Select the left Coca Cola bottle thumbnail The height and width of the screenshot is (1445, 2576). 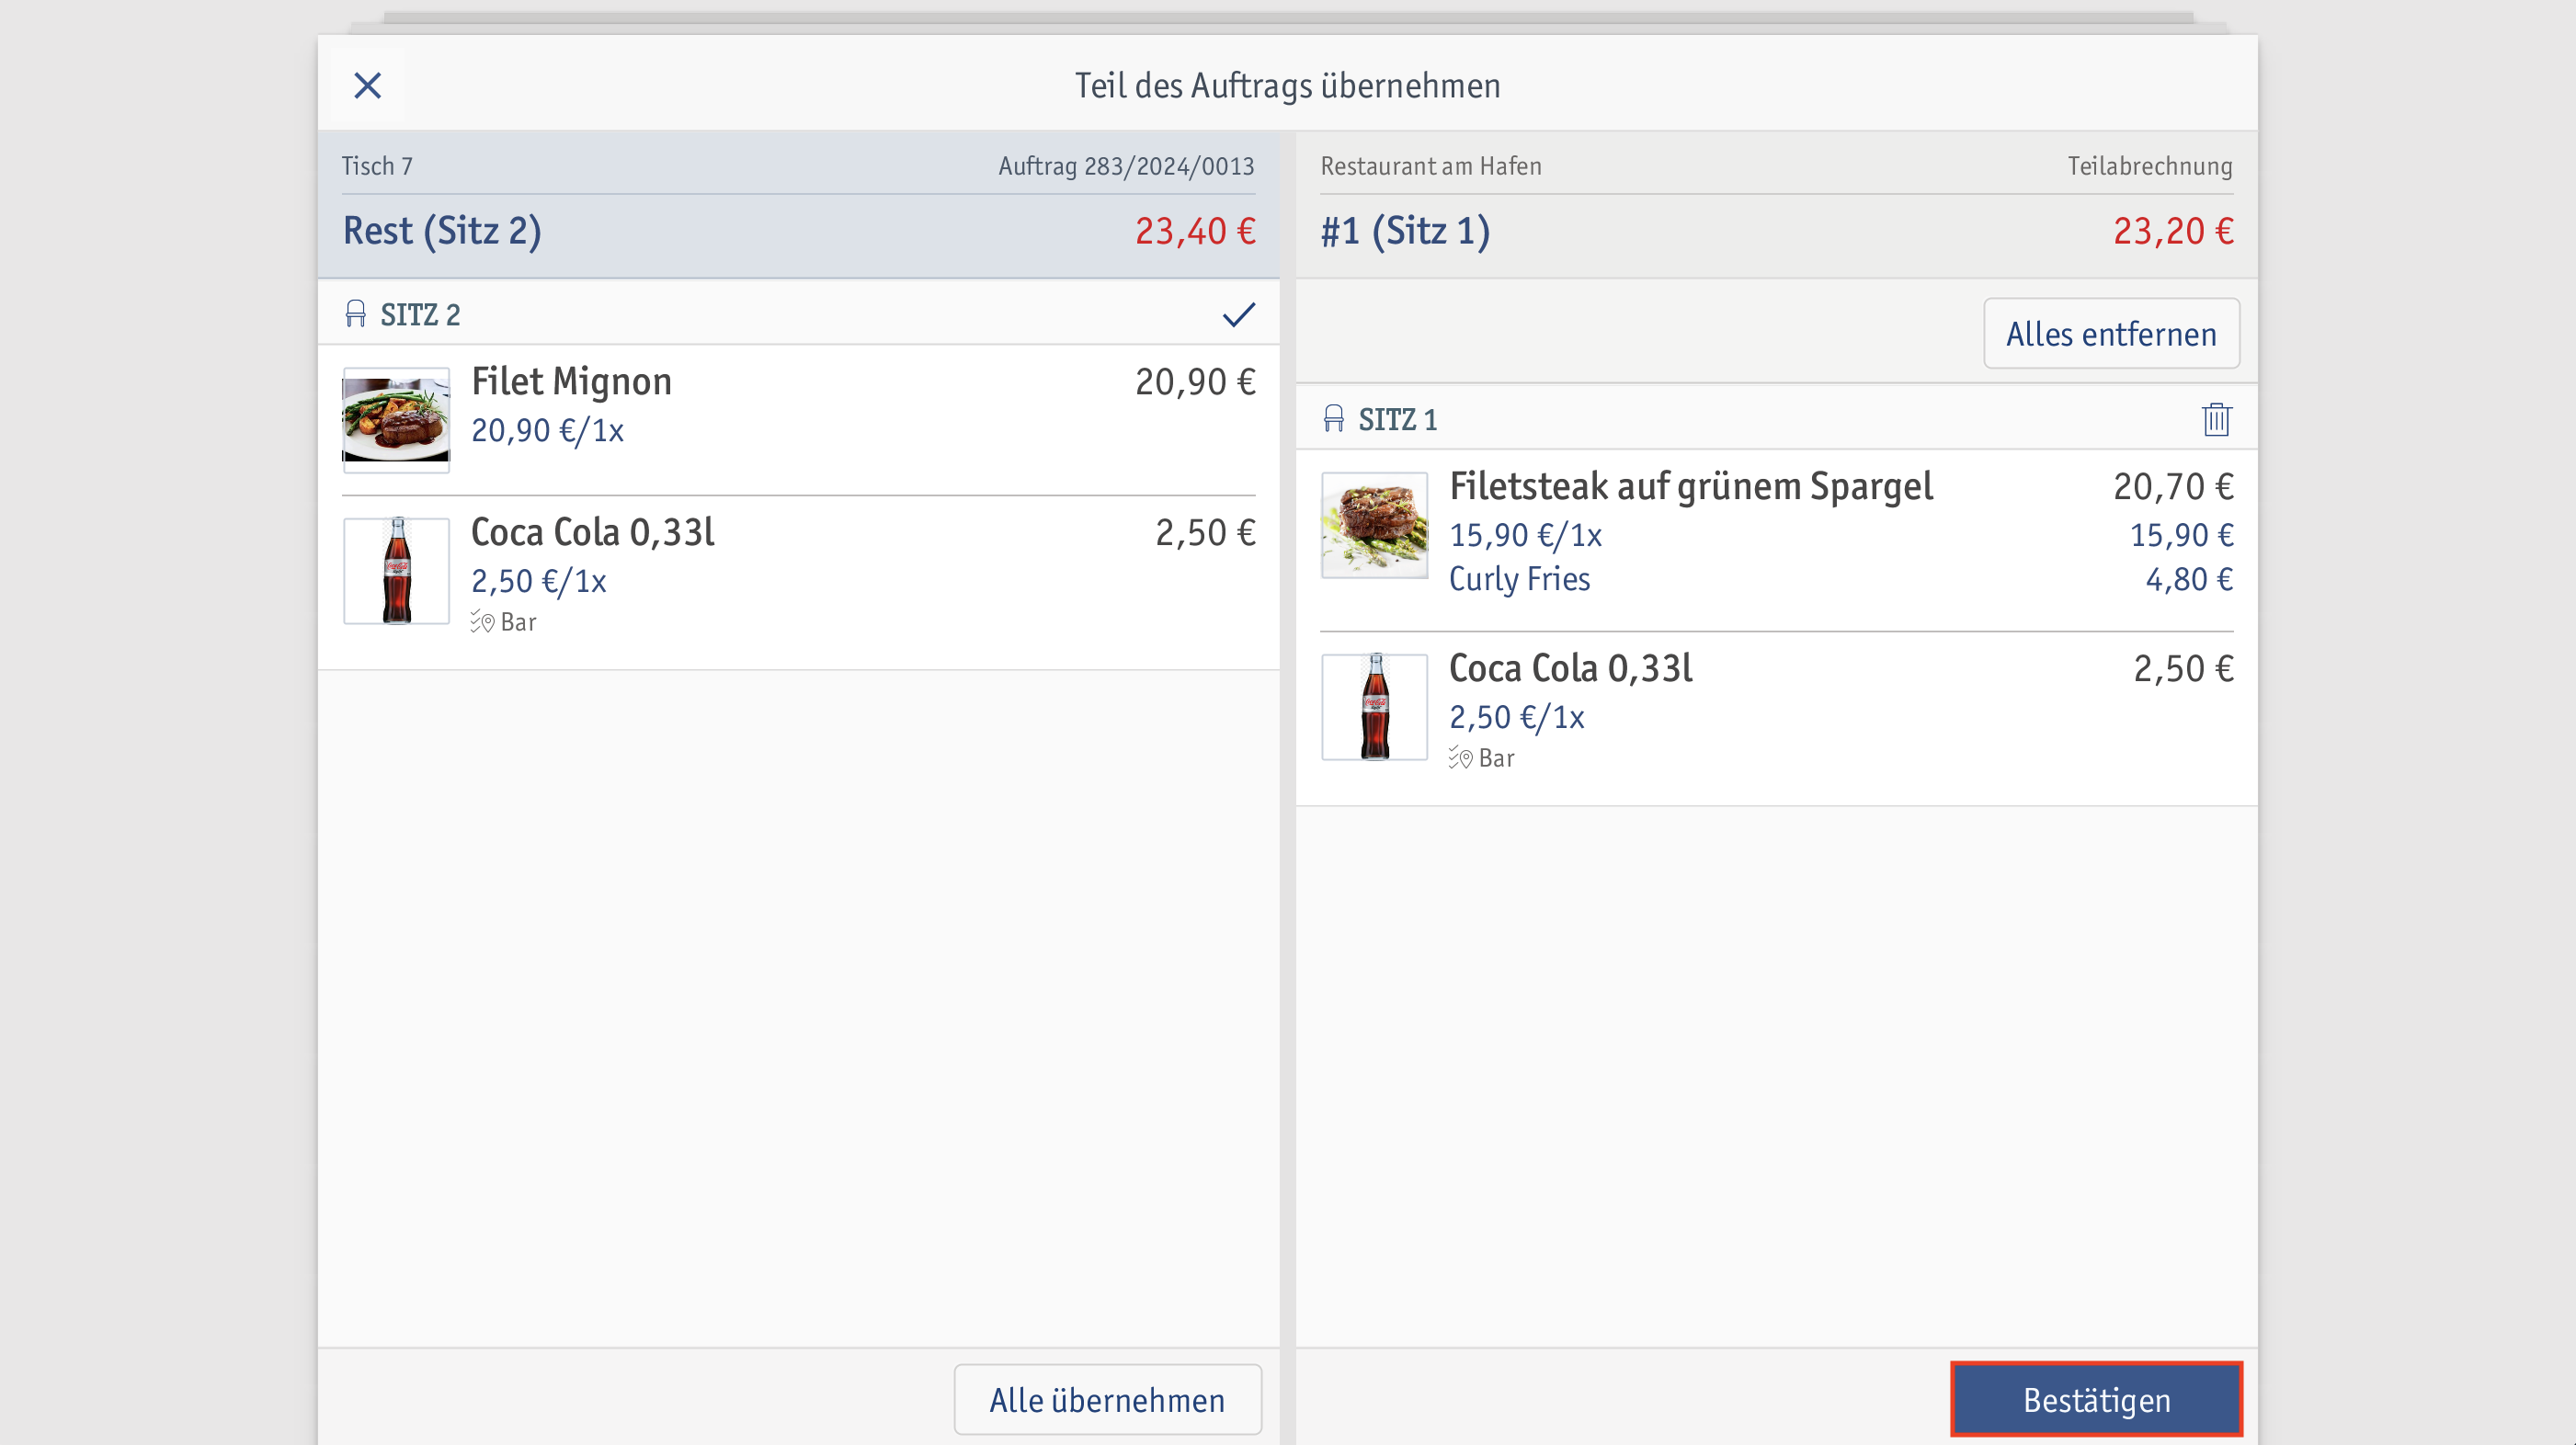396,571
